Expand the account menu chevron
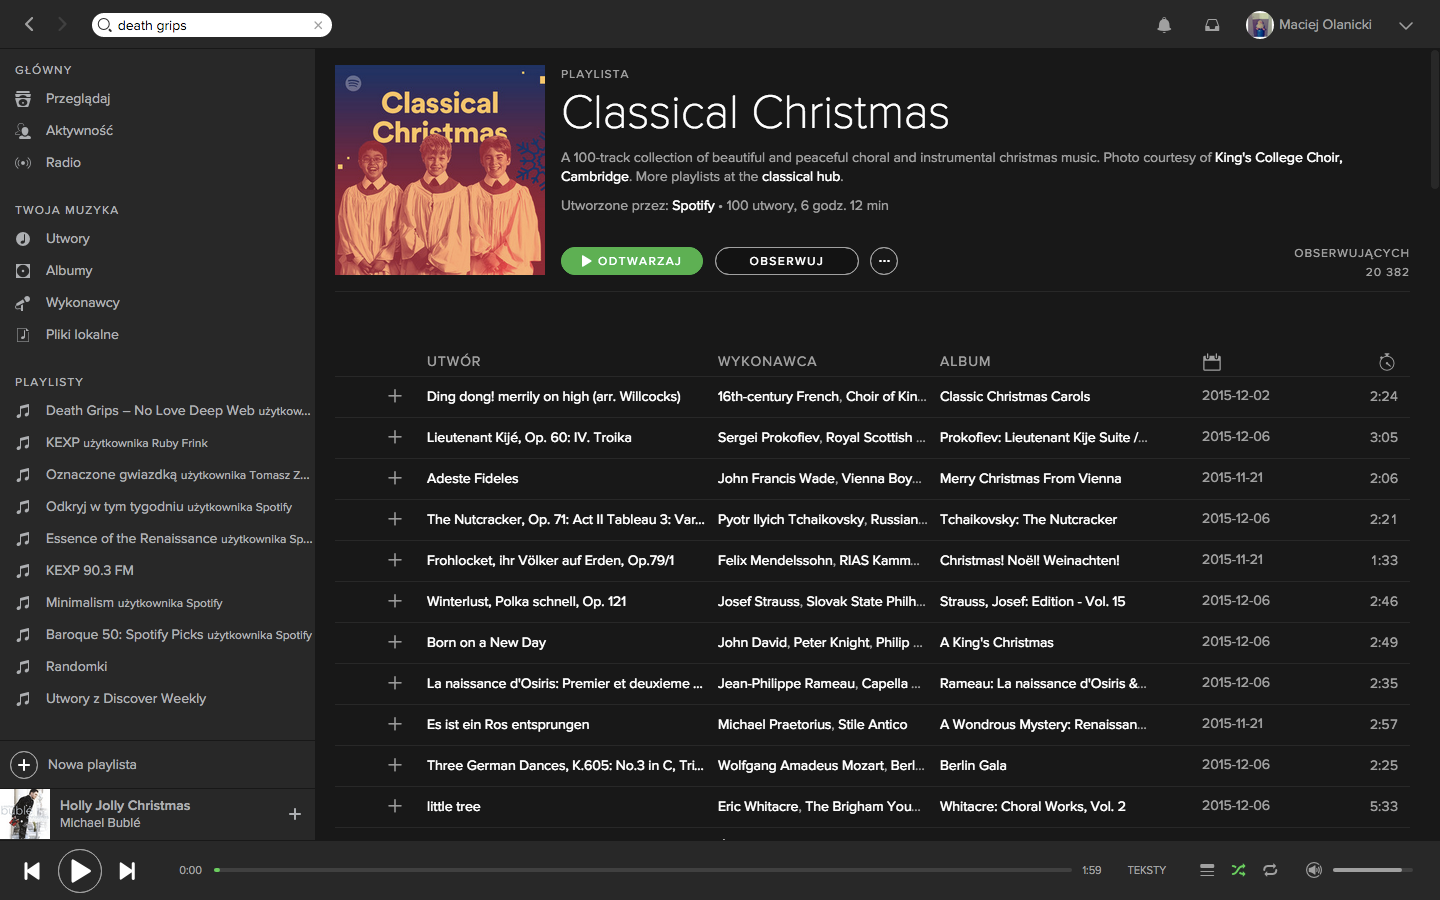The height and width of the screenshot is (900, 1440). click(1406, 26)
